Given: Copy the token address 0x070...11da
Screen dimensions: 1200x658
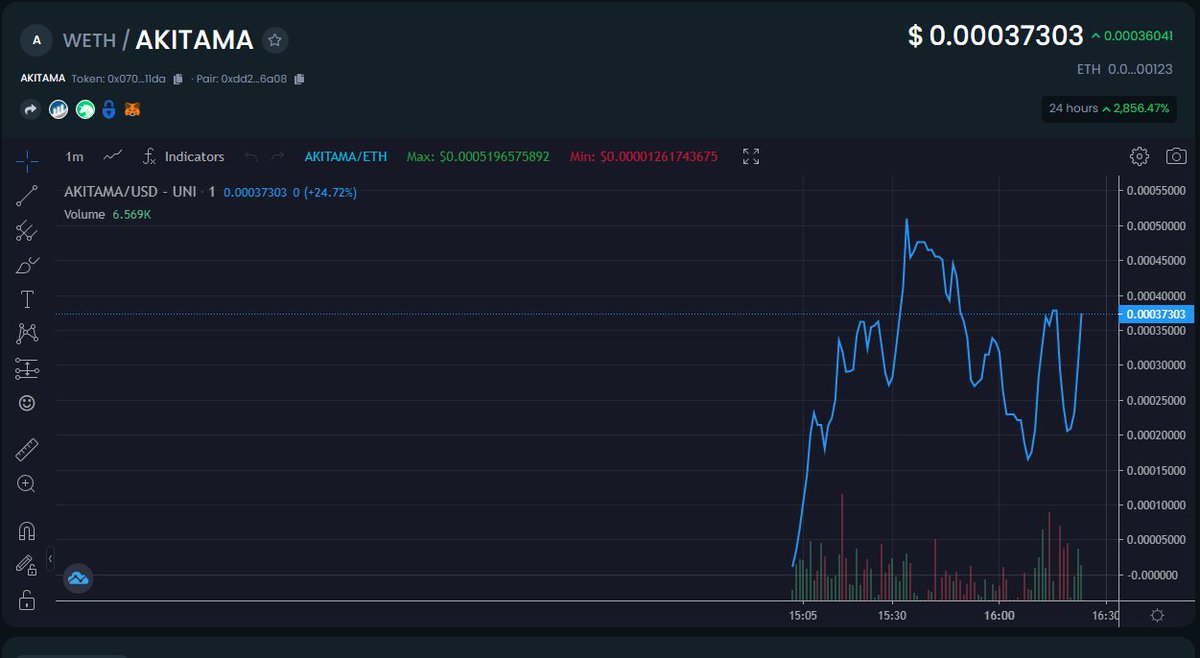Looking at the screenshot, I should [178, 78].
